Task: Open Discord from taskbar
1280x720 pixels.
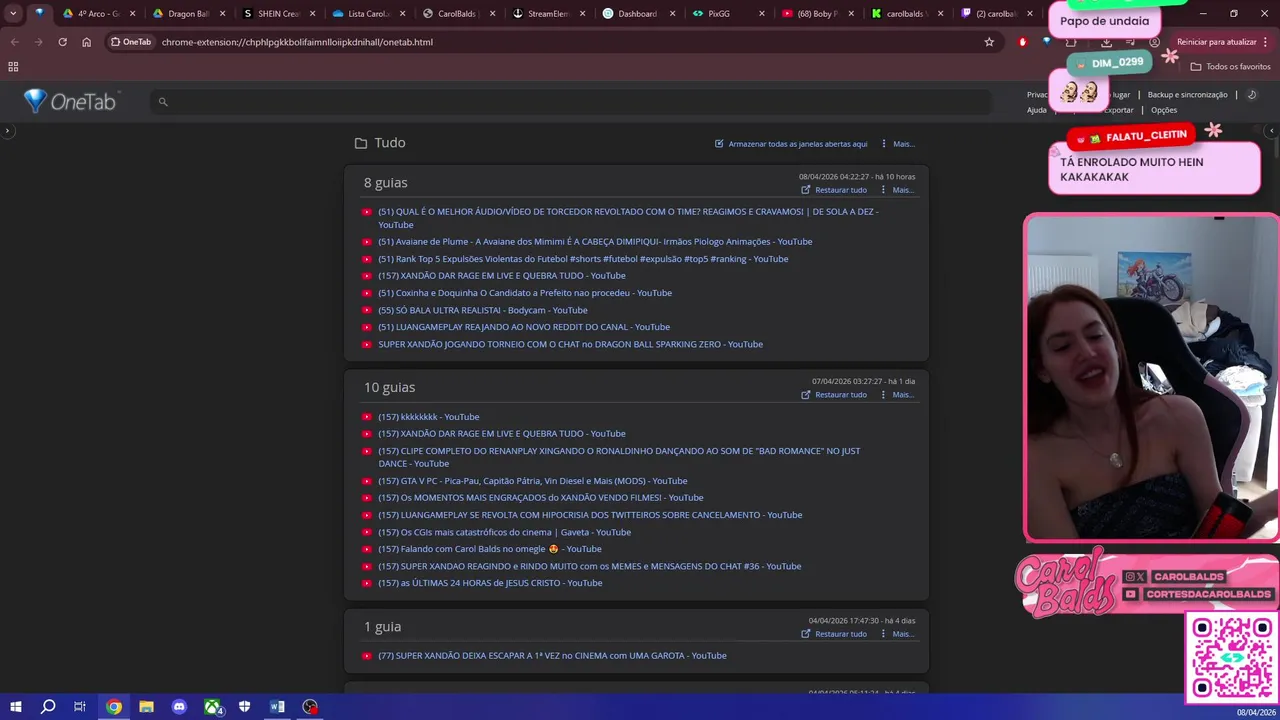Action: click(179, 707)
